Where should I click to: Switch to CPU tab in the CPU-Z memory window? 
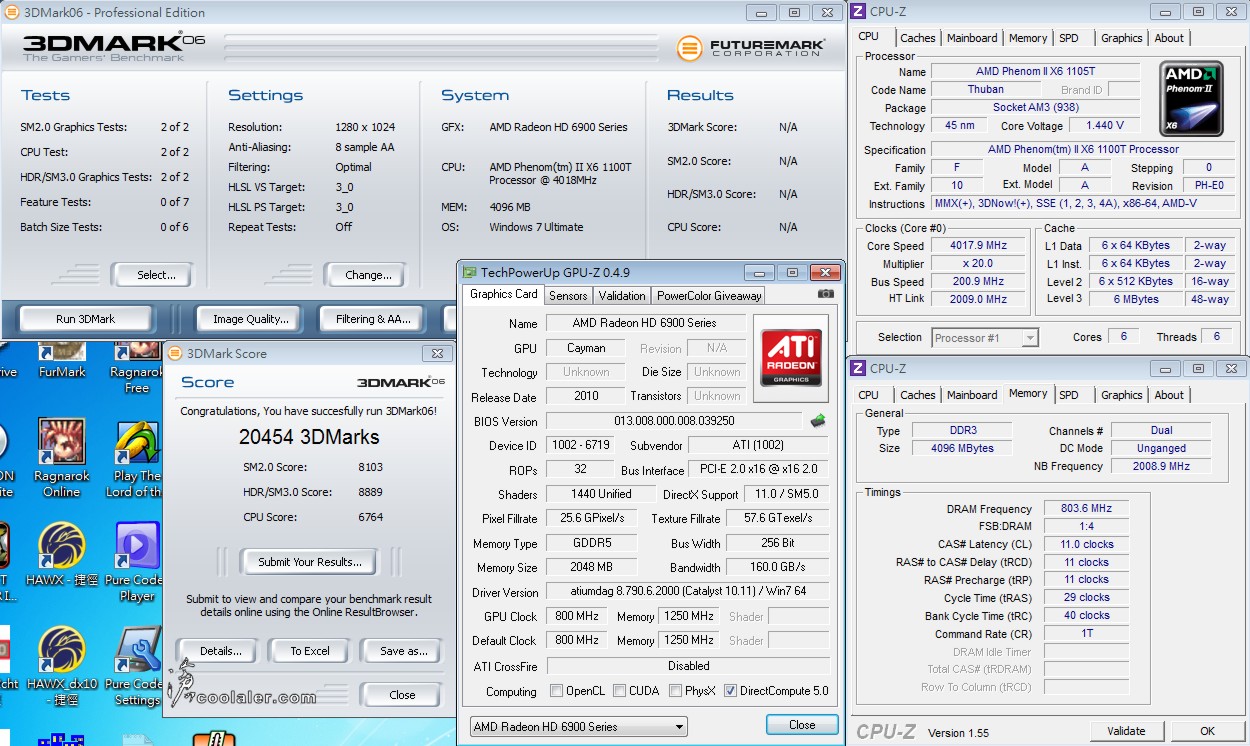point(868,395)
